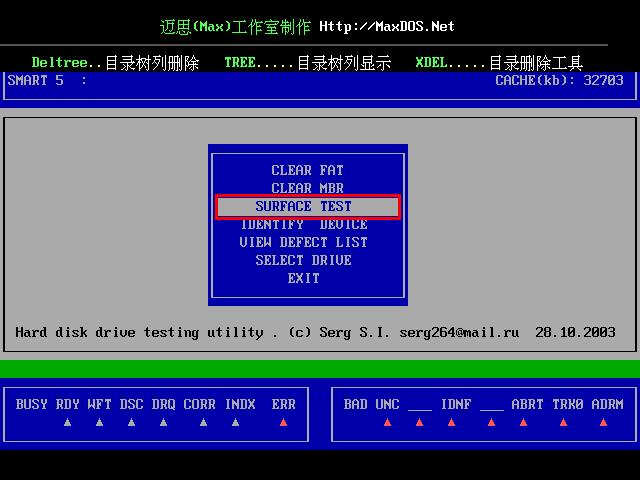Click the DRQ status label

(163, 404)
